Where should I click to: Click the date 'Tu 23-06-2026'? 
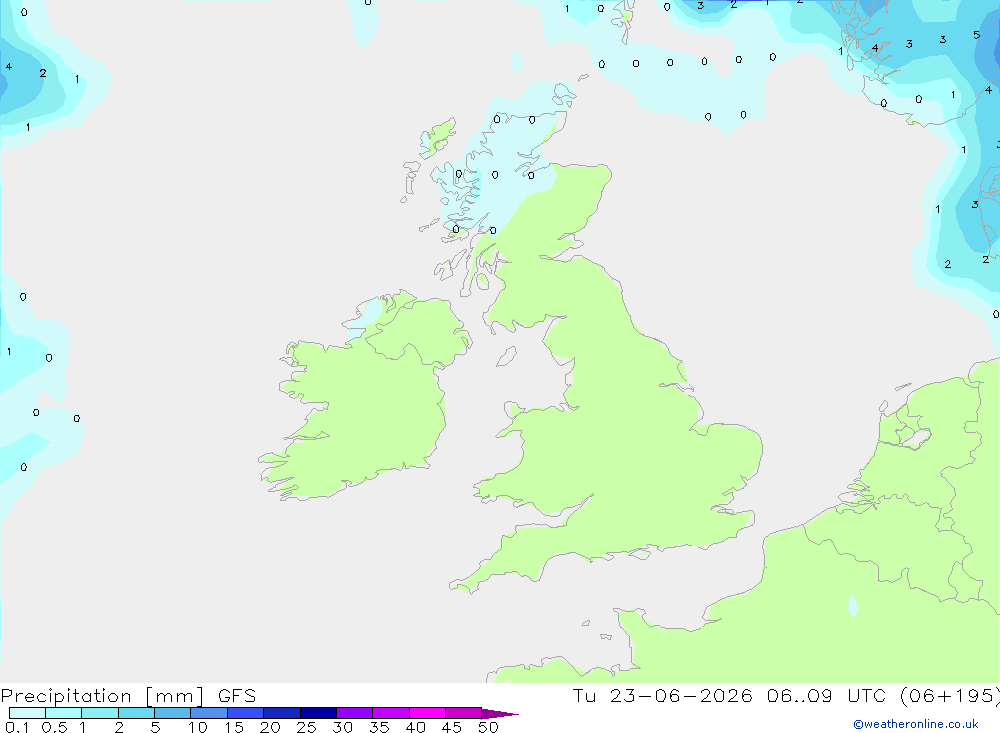[663, 696]
